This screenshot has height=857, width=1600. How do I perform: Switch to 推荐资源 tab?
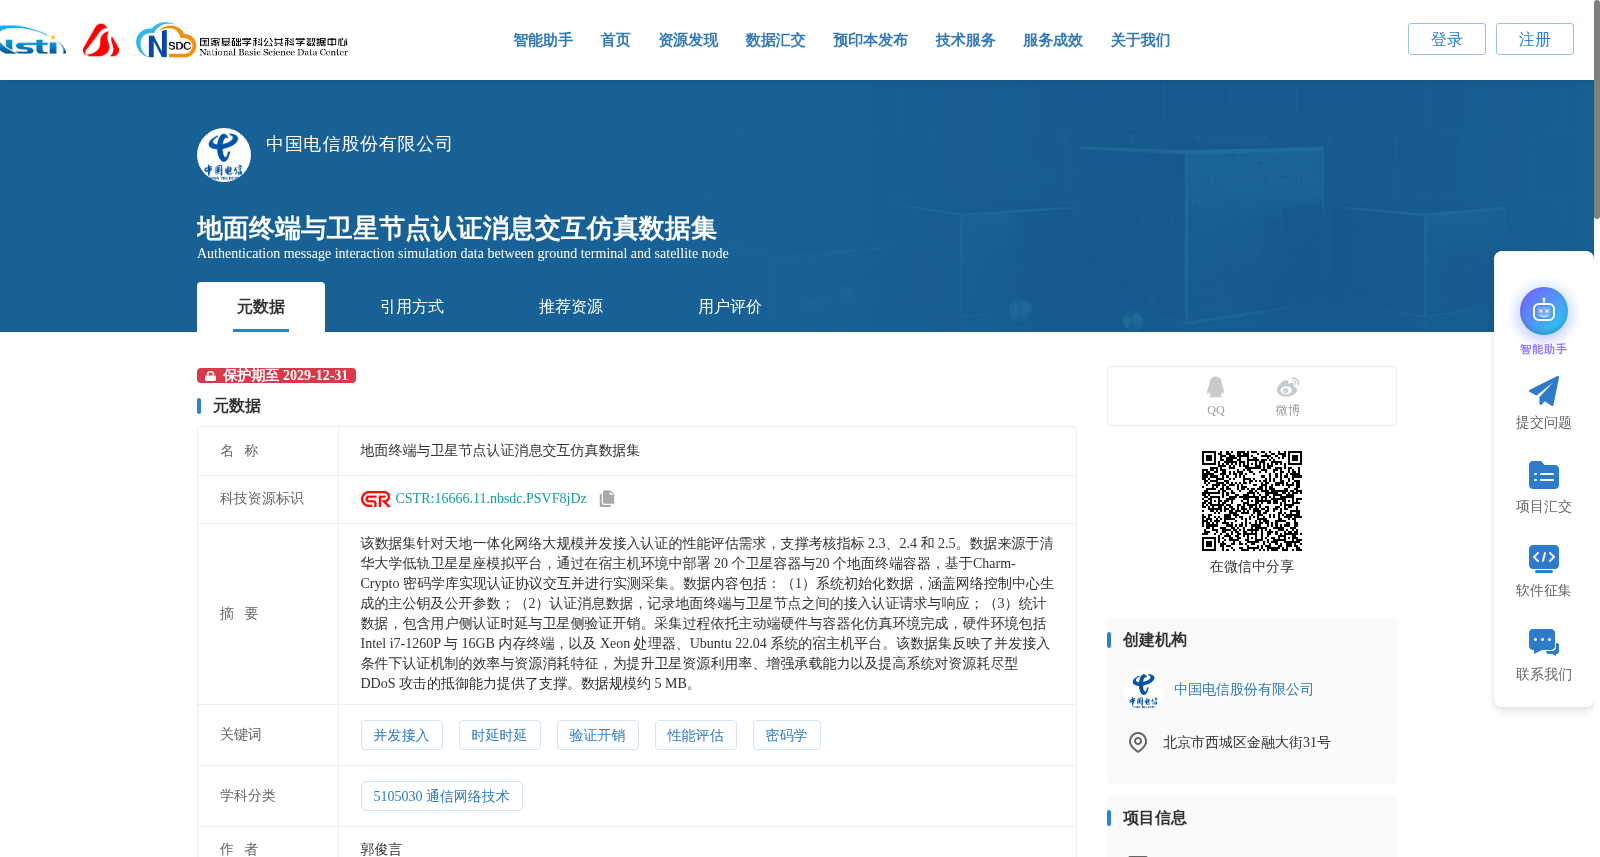click(x=571, y=307)
